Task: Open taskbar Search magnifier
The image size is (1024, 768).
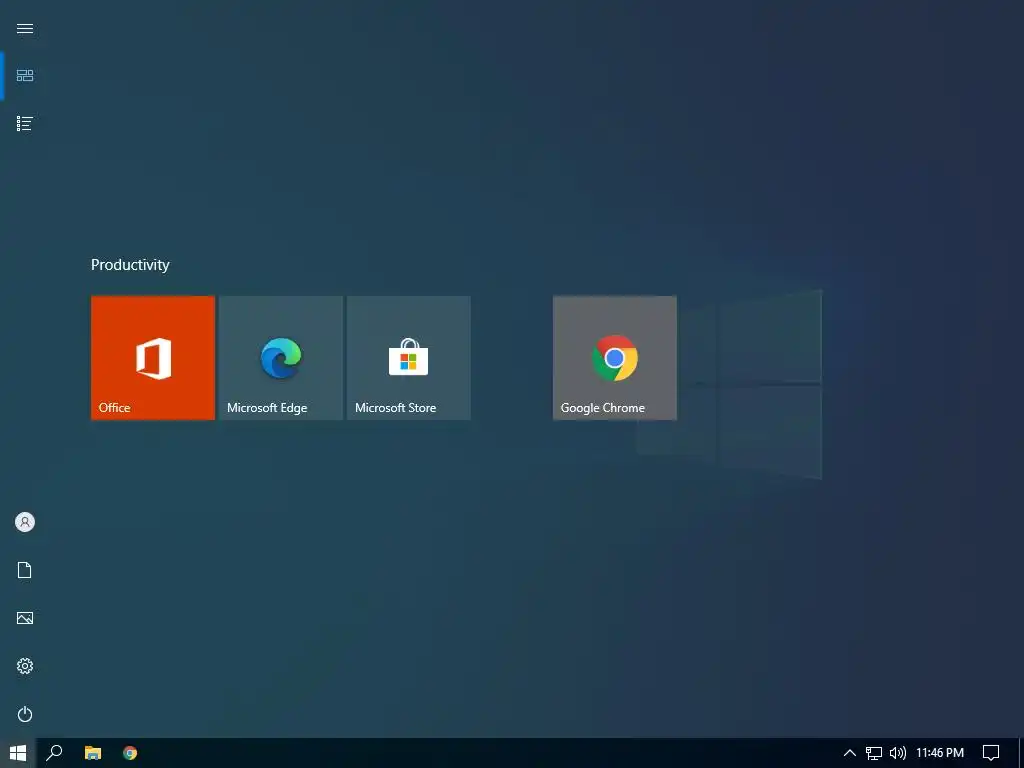Action: pyautogui.click(x=54, y=753)
